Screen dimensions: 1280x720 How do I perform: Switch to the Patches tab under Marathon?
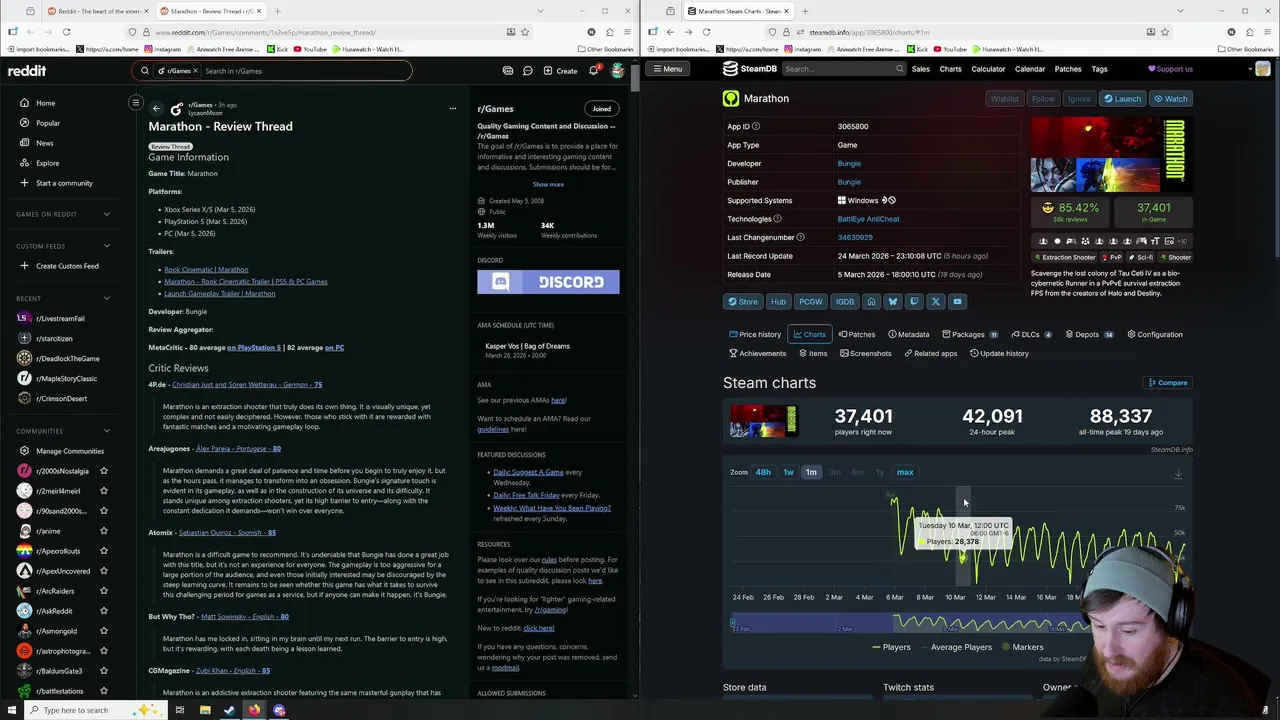(x=857, y=334)
